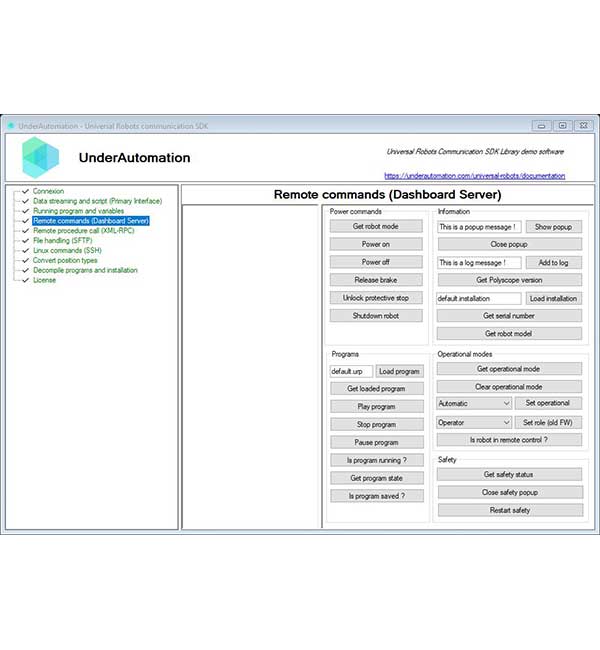Click Shutdown robot

tap(376, 315)
